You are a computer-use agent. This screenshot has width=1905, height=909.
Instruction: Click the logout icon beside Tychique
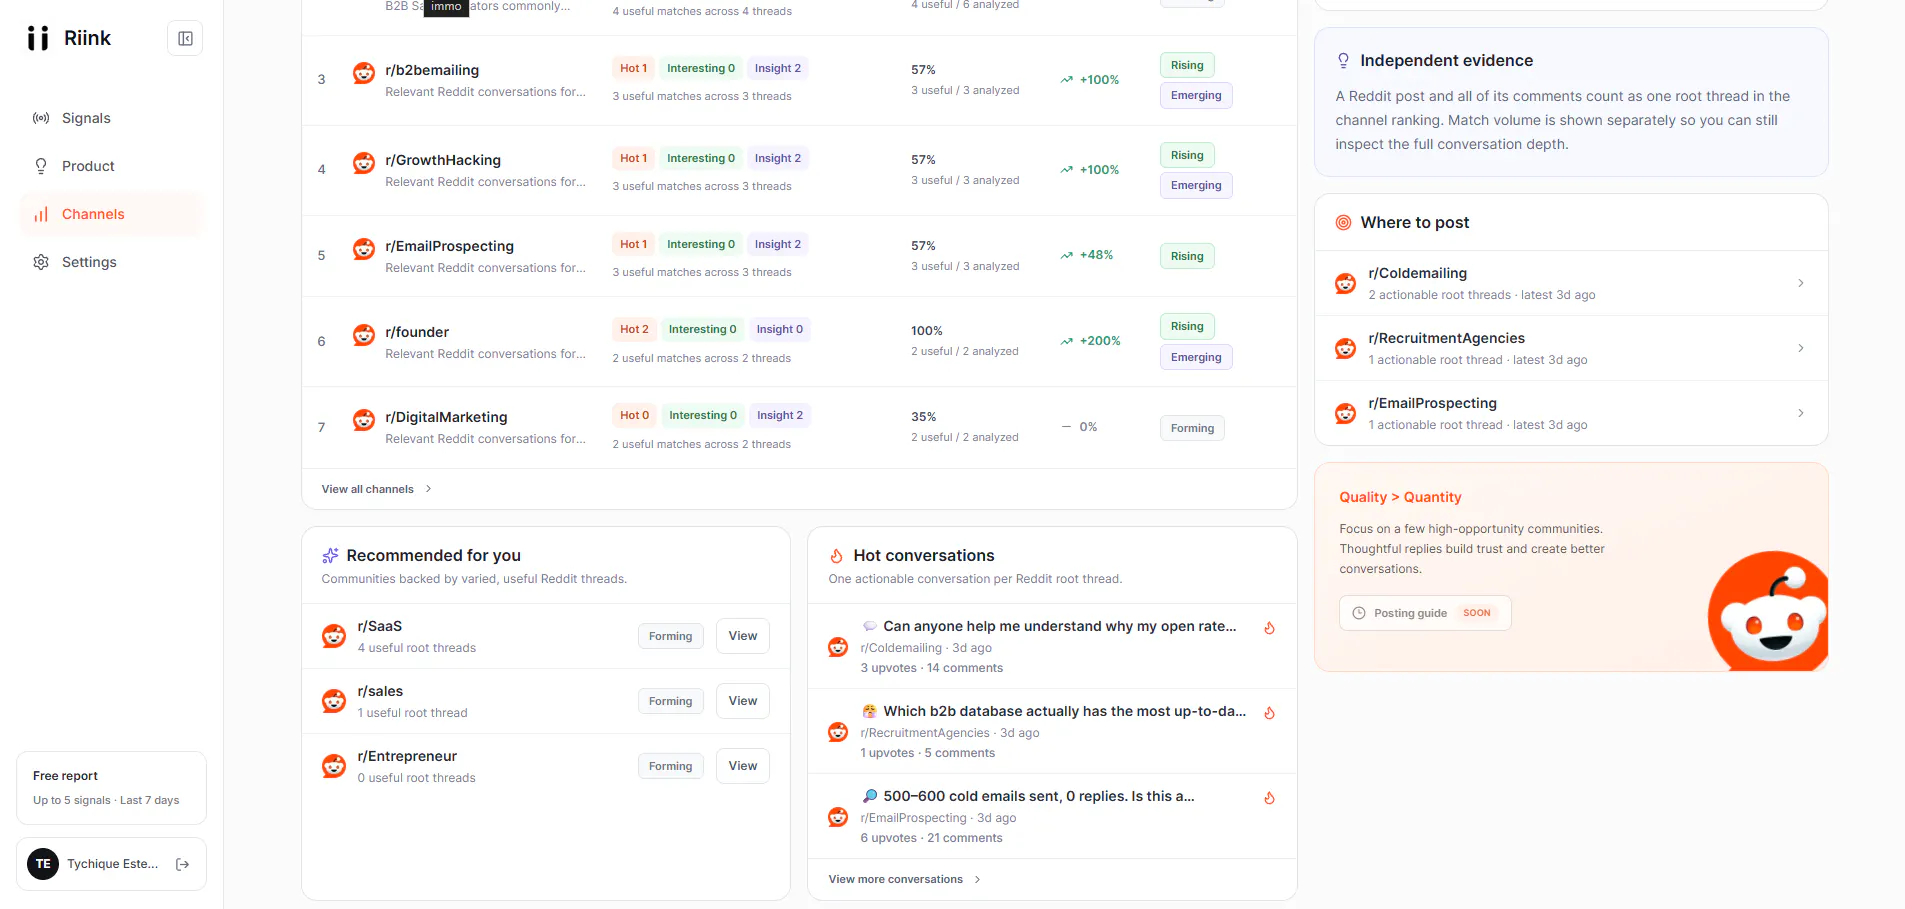182,864
